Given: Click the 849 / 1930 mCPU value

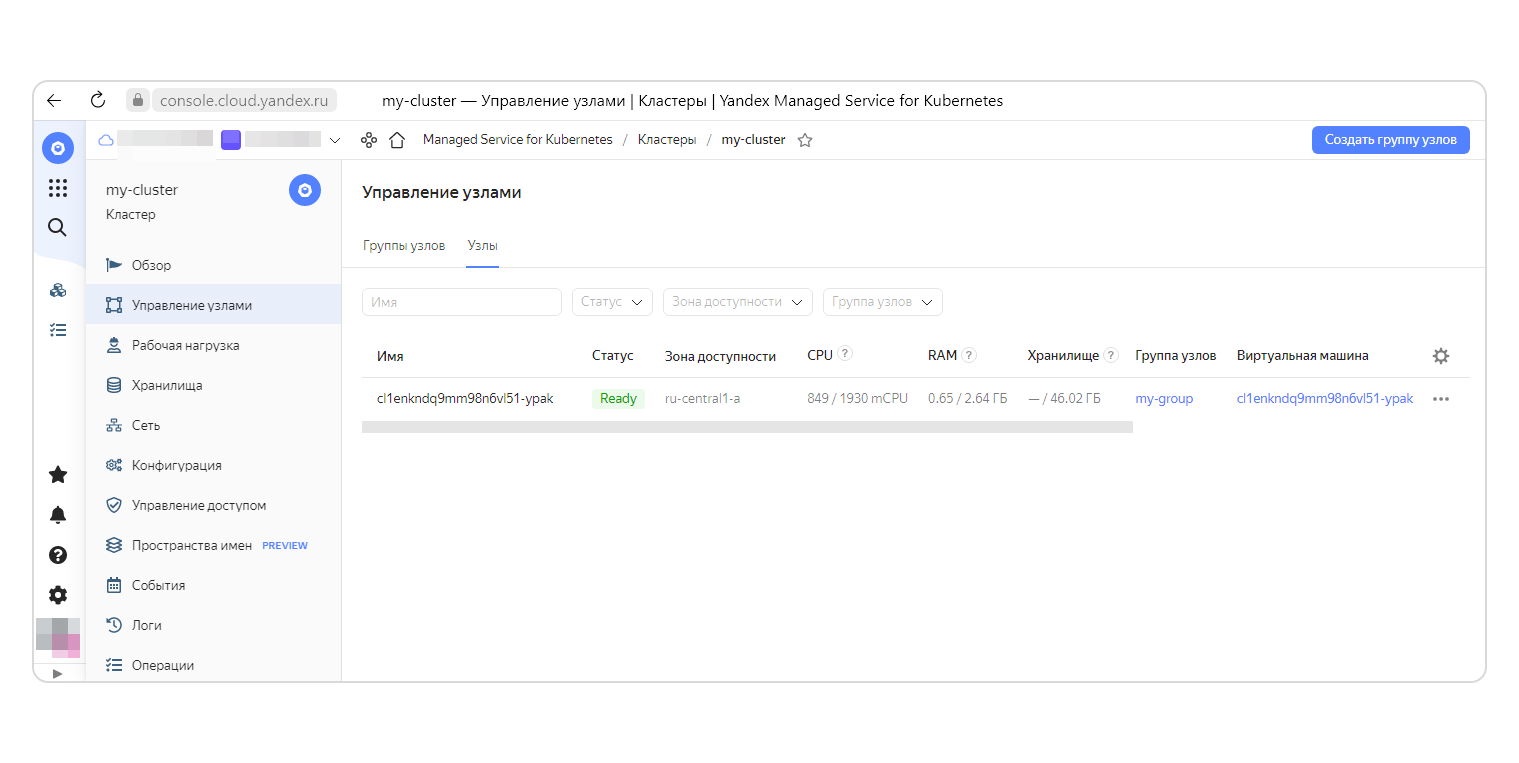Looking at the screenshot, I should tap(857, 399).
